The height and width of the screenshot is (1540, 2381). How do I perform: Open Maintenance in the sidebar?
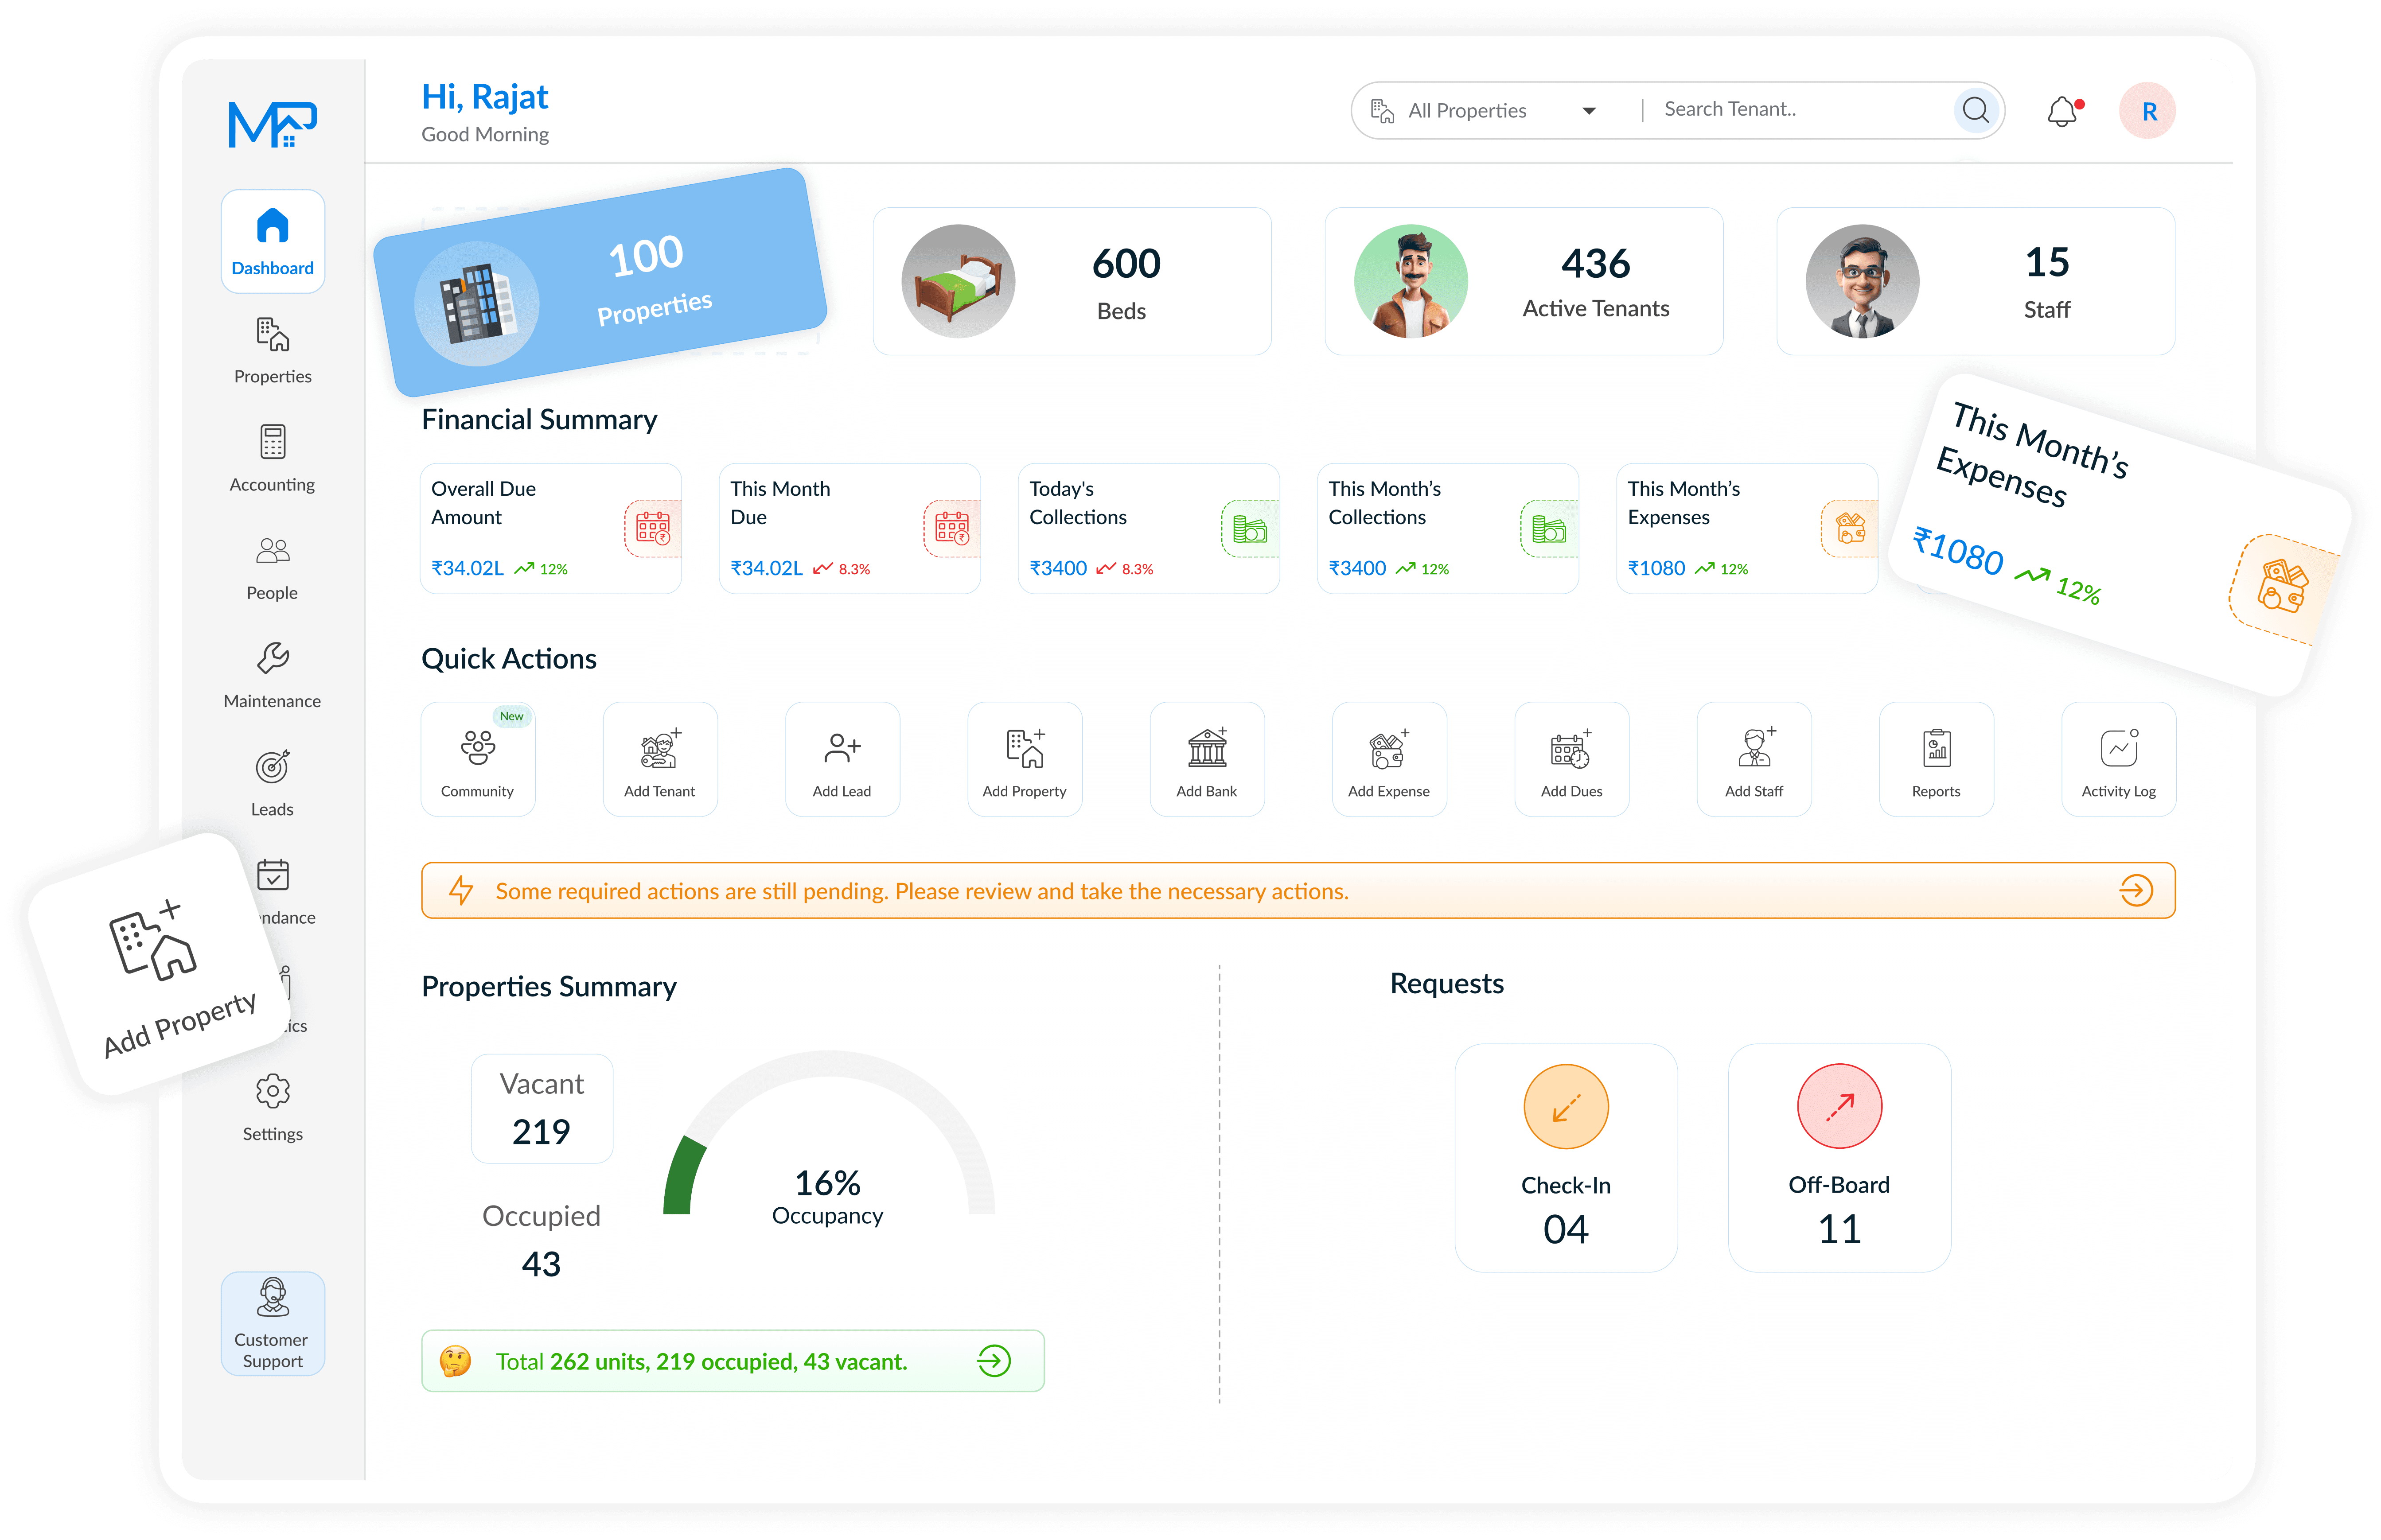[x=273, y=675]
